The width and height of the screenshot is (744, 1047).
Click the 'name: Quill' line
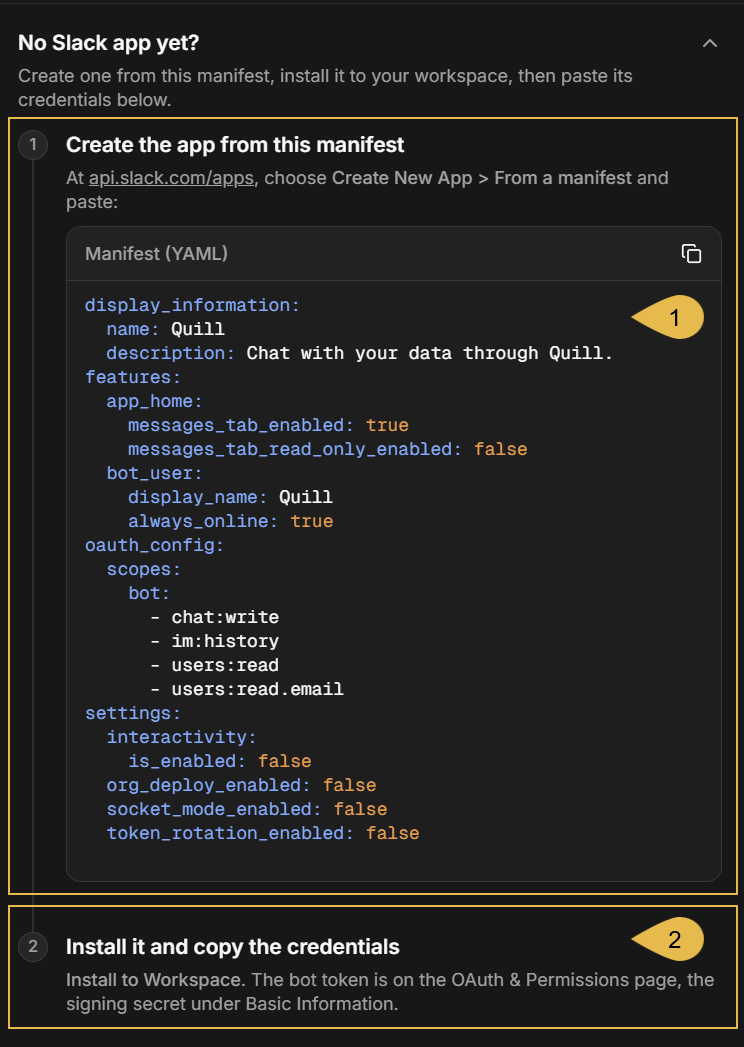166,329
